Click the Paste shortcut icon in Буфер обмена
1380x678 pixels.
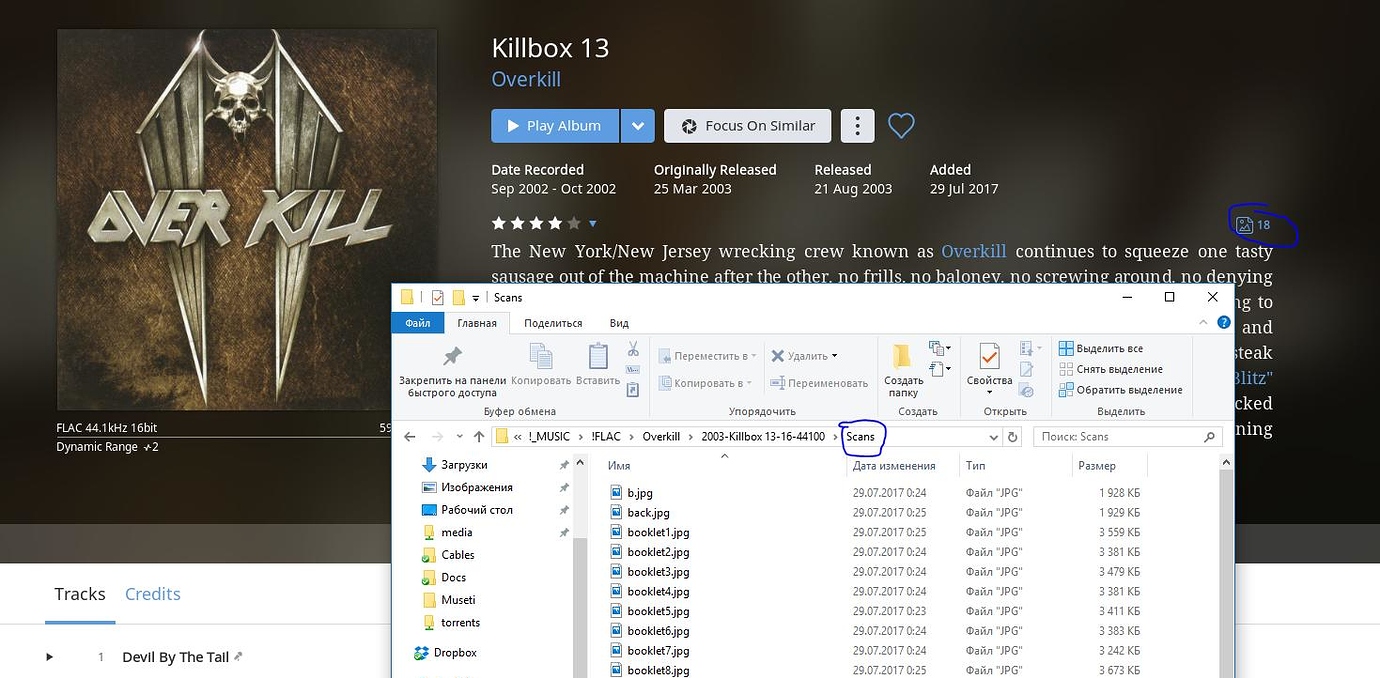click(633, 388)
